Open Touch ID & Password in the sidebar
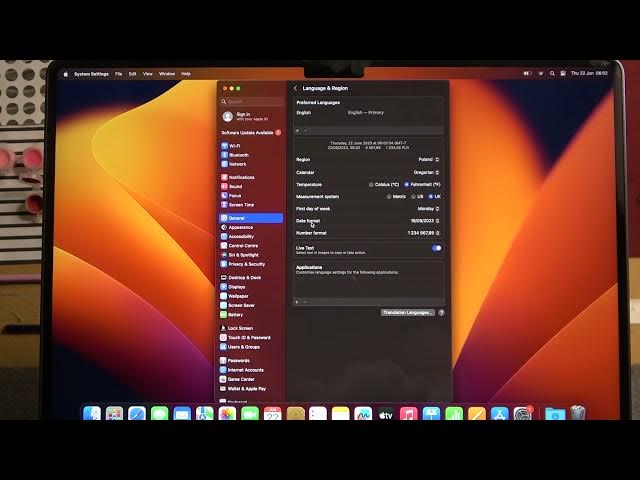 (245, 338)
